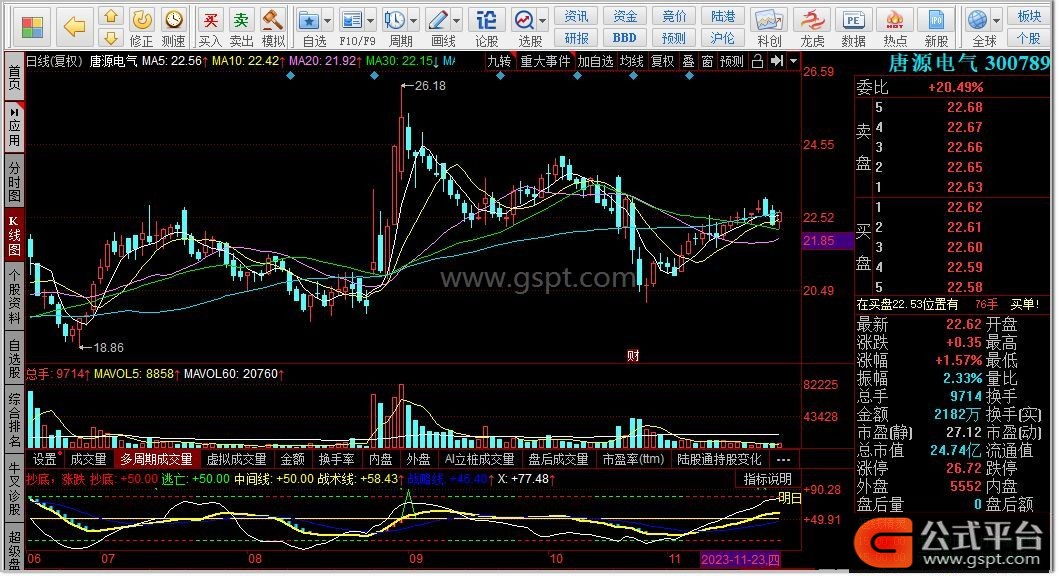This screenshot has width=1059, height=576.
Task: Open the 沪伦 button
Action: [x=723, y=38]
